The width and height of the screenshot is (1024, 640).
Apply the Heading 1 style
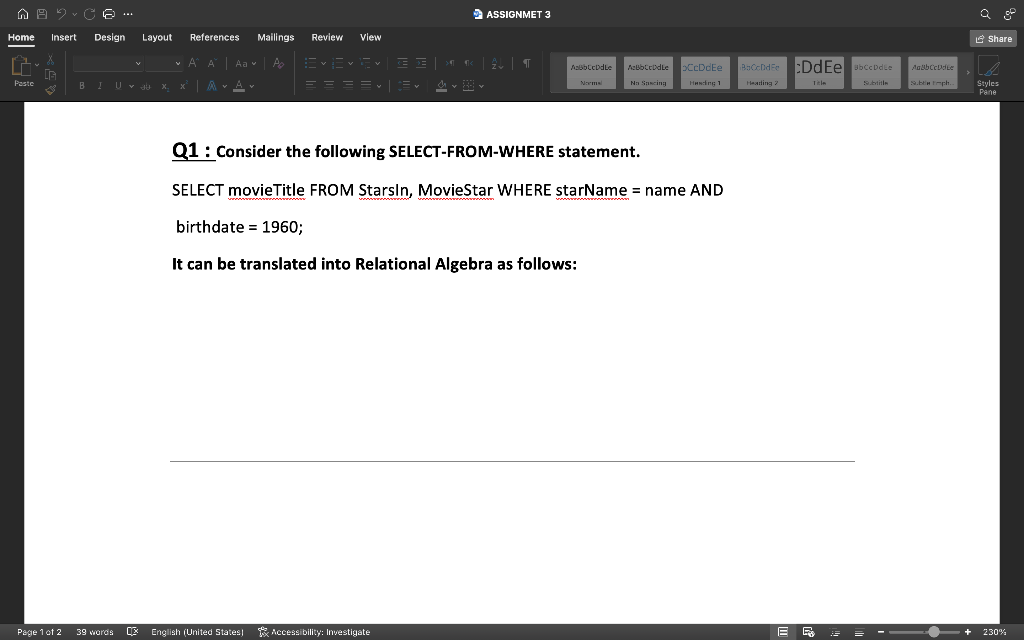705,72
